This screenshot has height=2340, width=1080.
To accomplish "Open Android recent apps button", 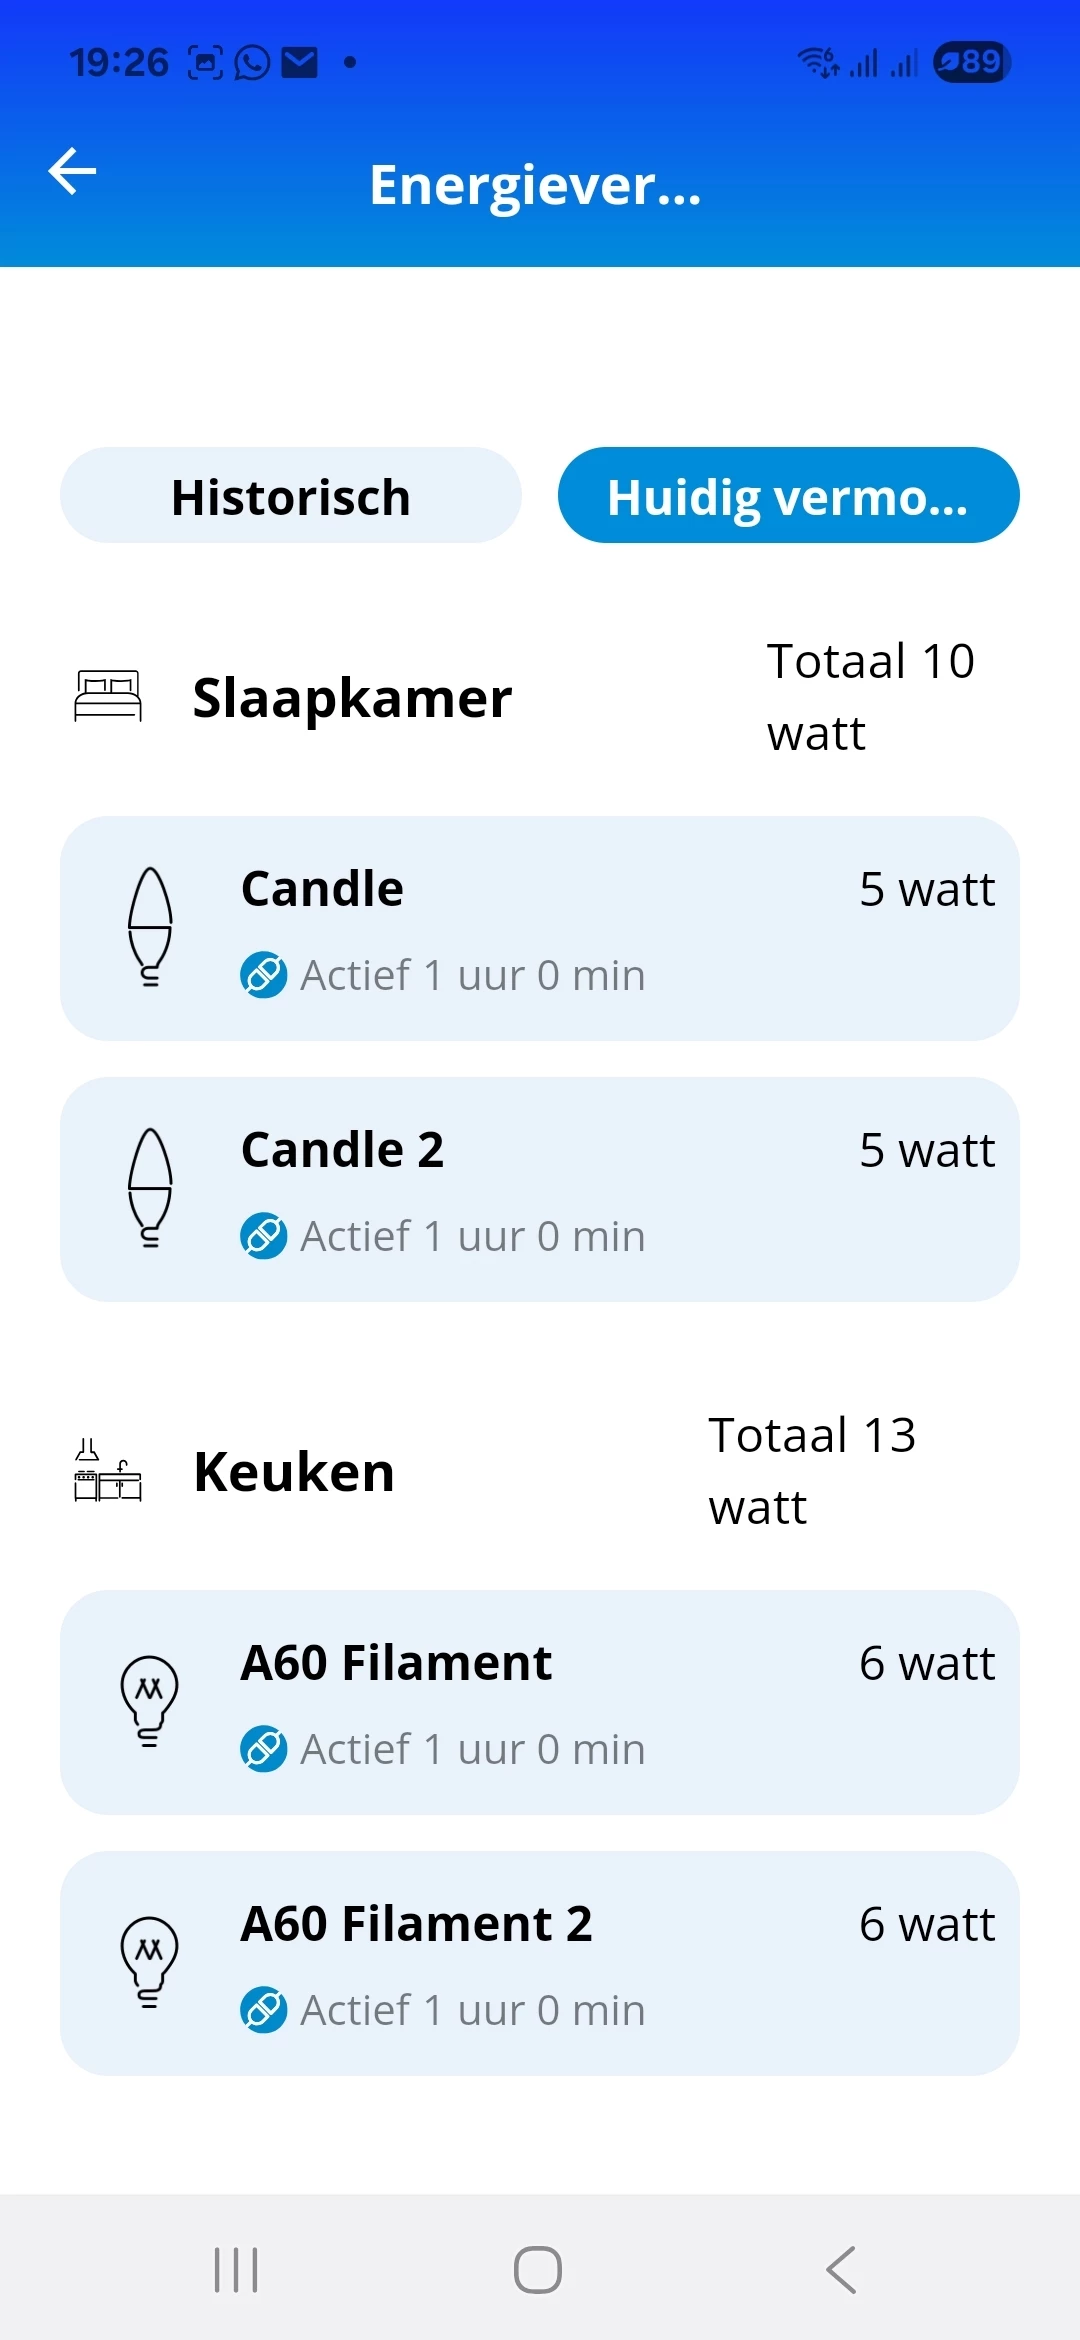I will [x=237, y=2269].
